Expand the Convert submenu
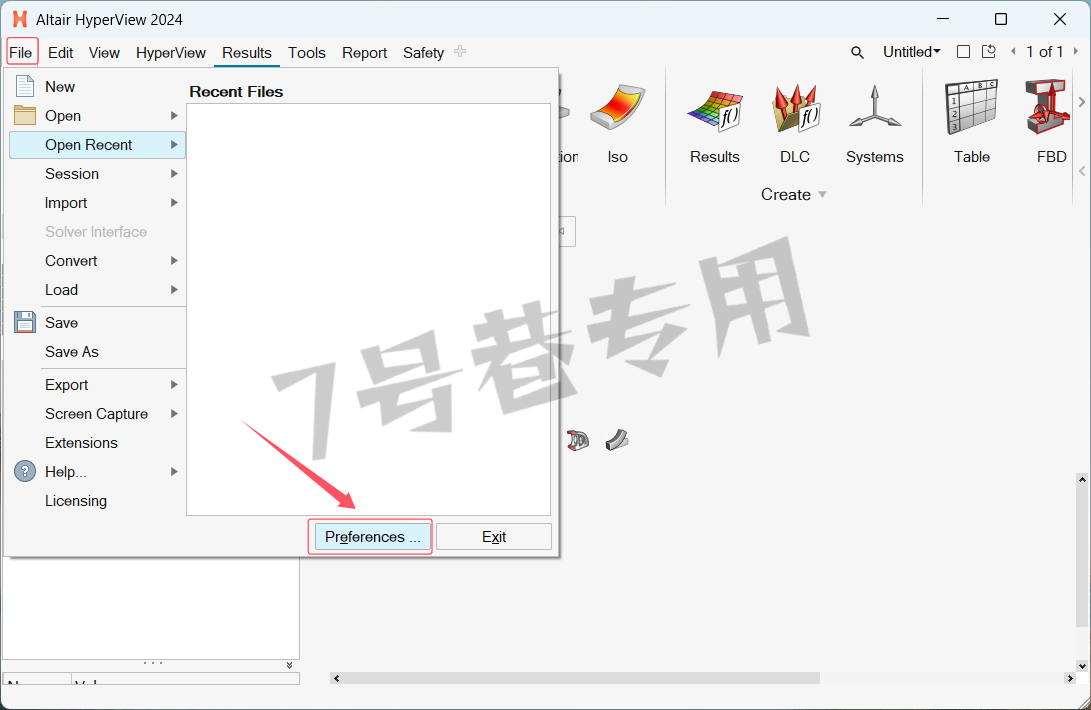Viewport: 1091px width, 710px height. pos(97,261)
